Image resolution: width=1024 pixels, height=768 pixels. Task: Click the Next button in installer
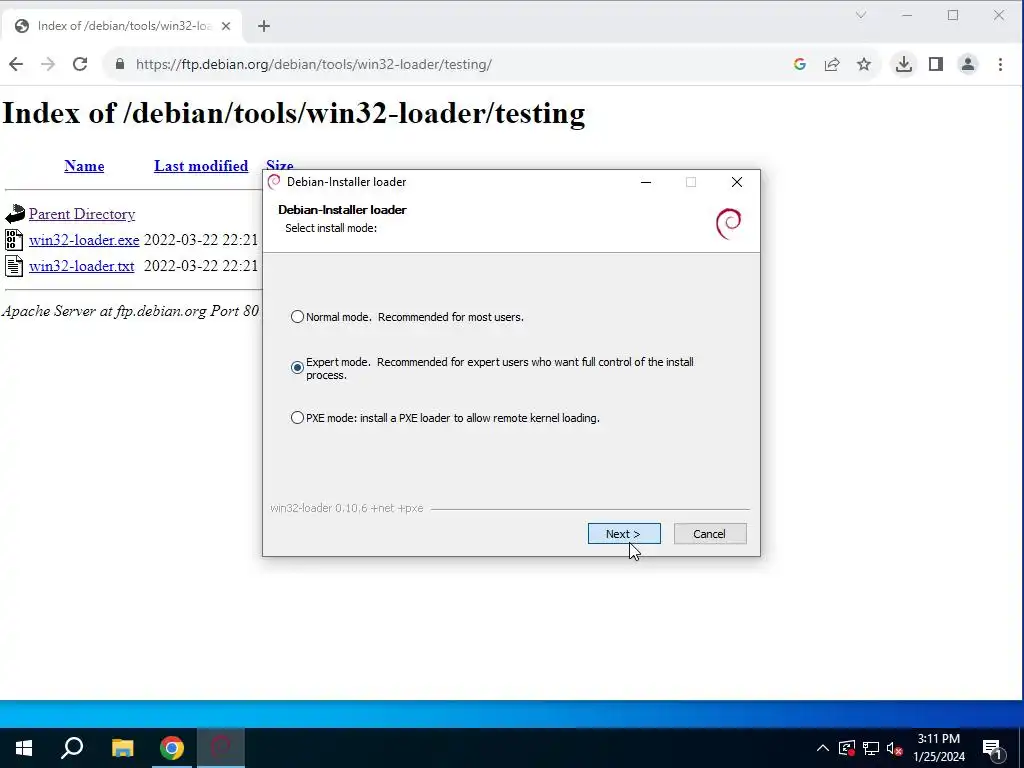point(624,534)
